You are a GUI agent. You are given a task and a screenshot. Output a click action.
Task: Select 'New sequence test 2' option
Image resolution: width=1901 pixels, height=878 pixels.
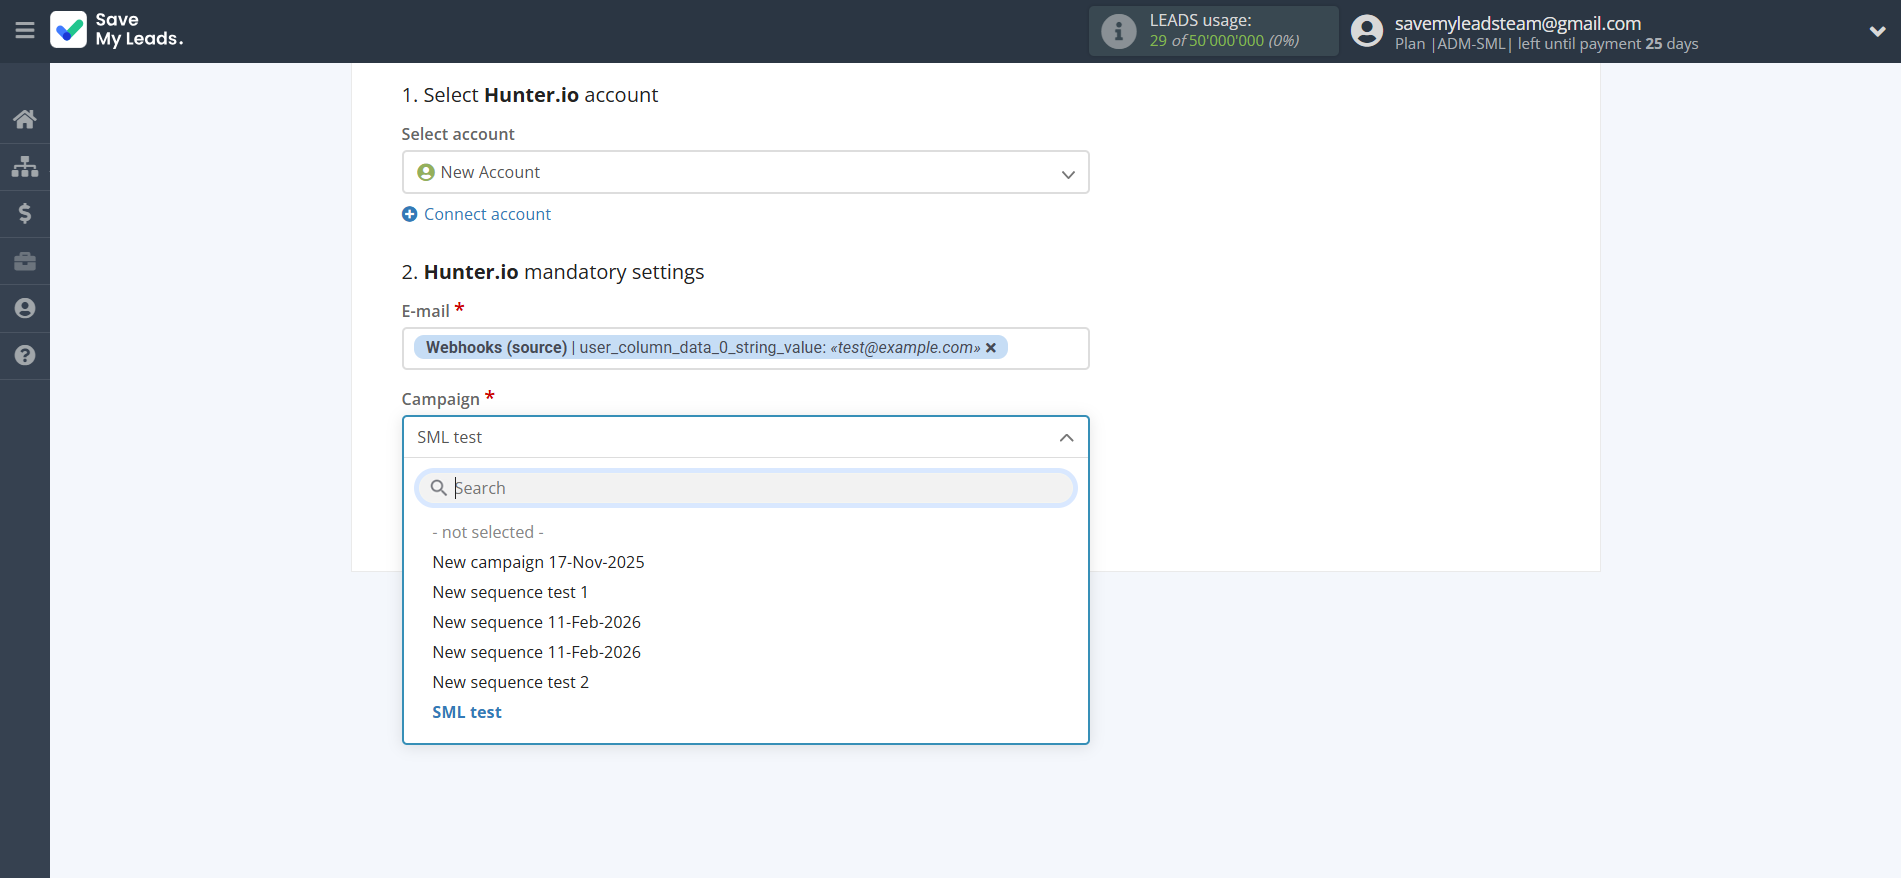510,682
